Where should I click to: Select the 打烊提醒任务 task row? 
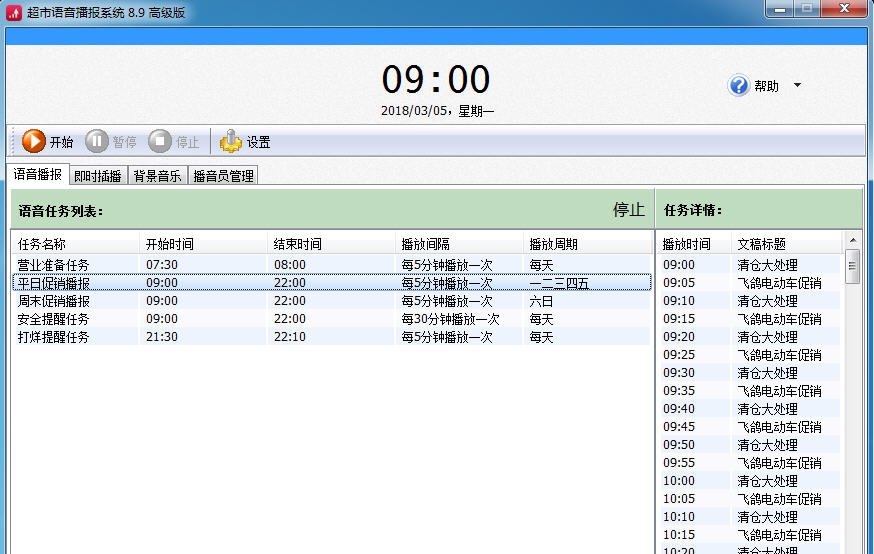(54, 337)
